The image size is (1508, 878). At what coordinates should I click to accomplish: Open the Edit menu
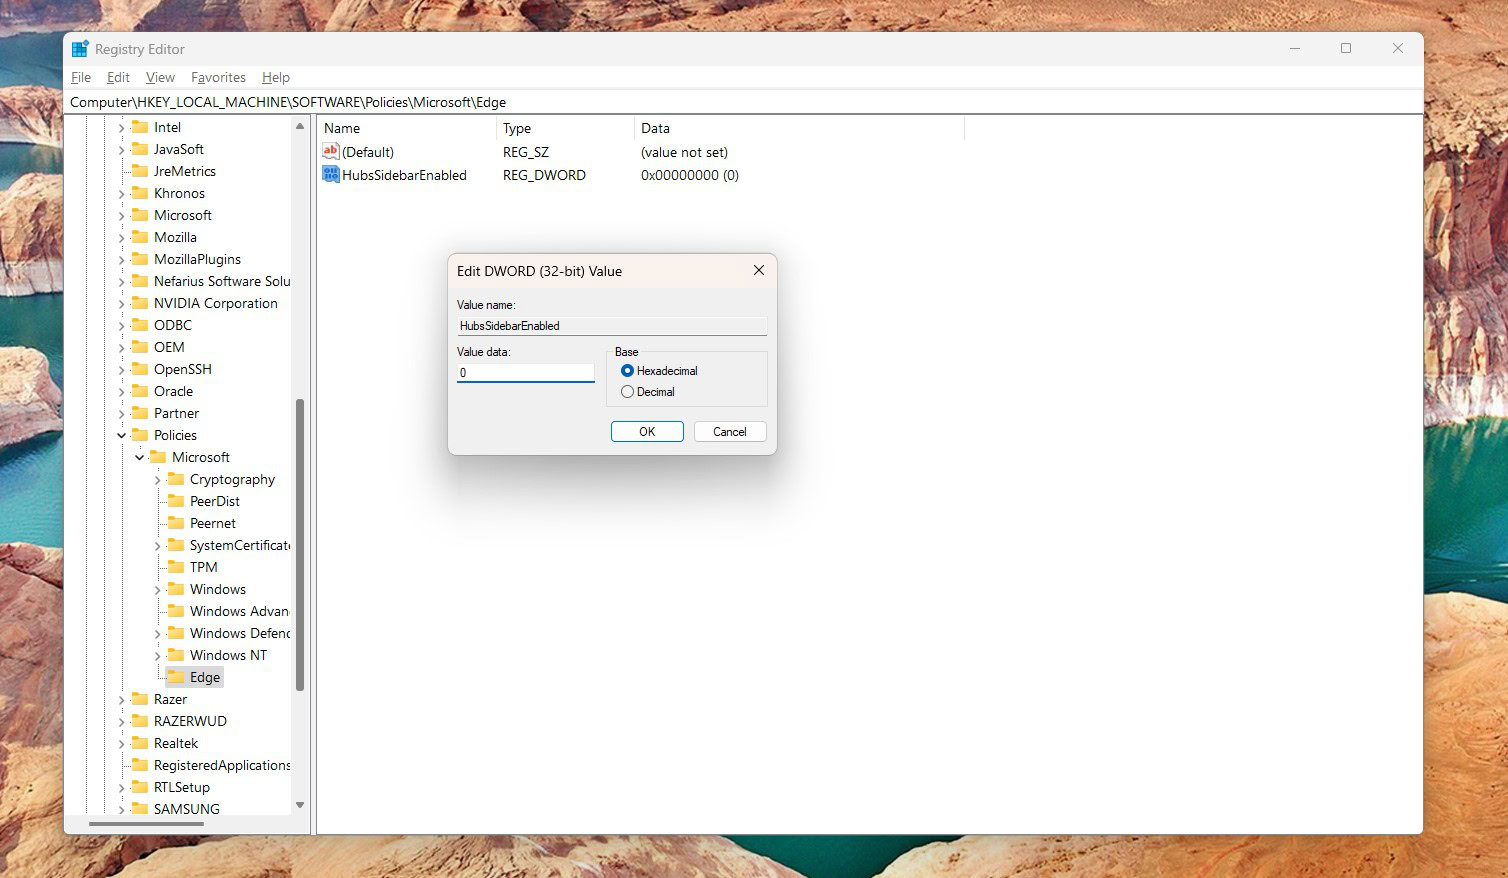point(118,77)
